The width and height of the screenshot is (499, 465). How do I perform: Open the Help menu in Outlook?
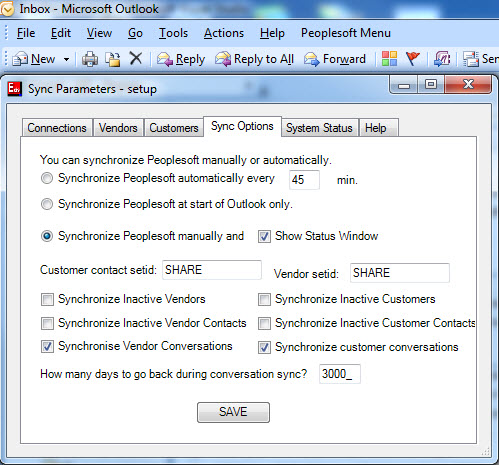pyautogui.click(x=272, y=33)
